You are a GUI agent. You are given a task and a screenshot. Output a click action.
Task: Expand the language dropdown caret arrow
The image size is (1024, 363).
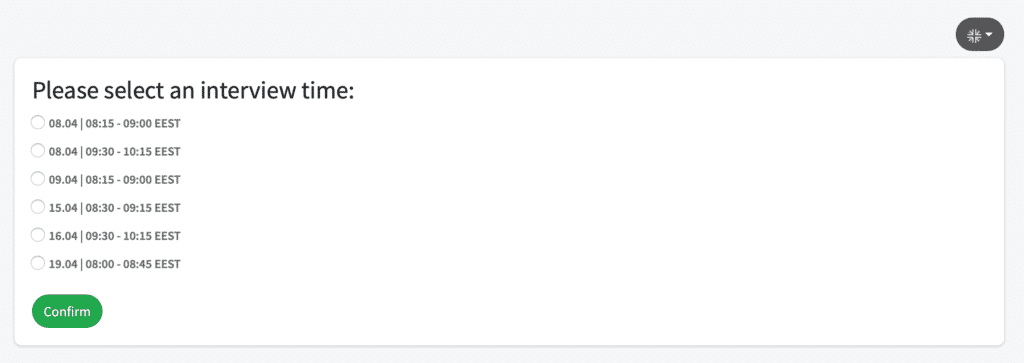(x=989, y=35)
